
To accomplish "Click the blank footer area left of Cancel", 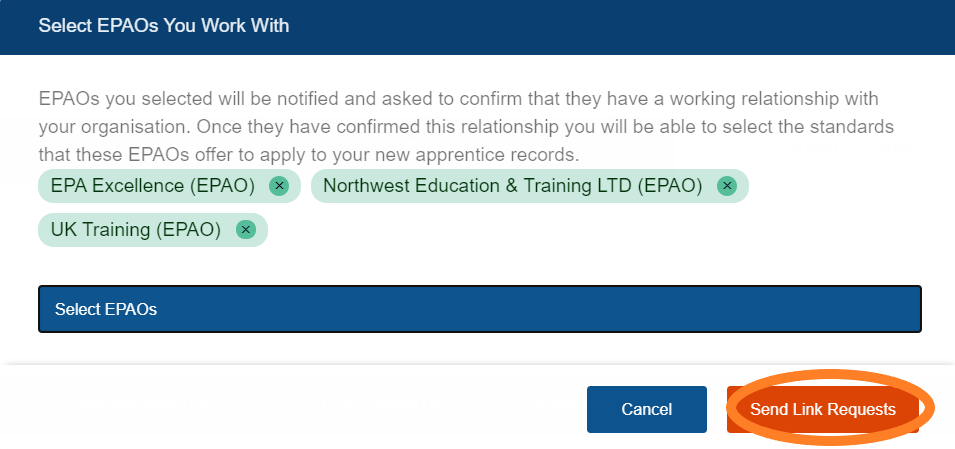I will click(x=300, y=409).
